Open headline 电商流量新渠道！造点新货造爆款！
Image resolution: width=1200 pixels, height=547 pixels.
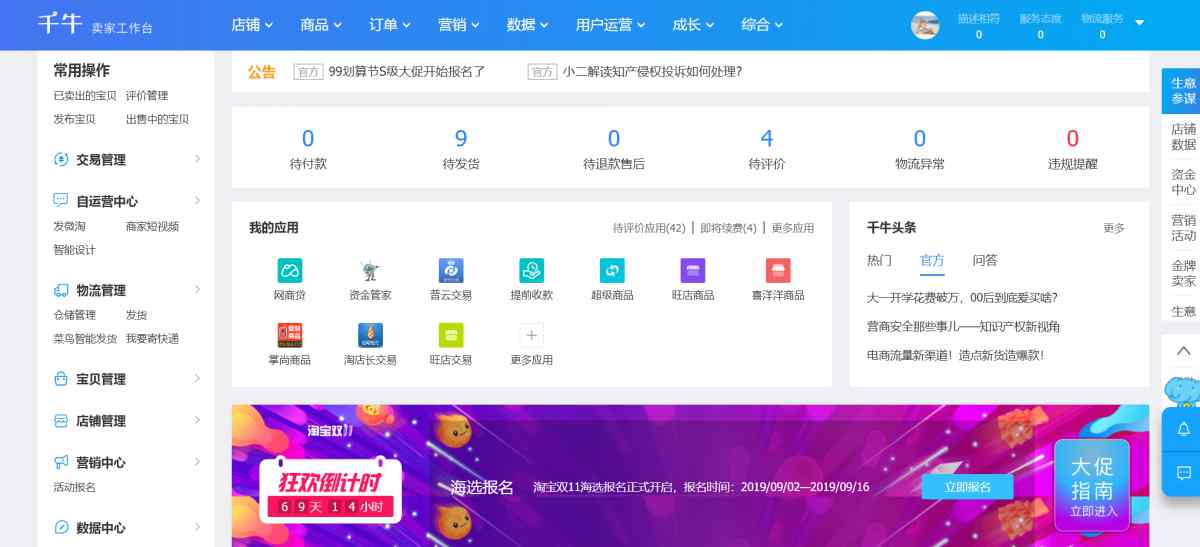(x=955, y=355)
